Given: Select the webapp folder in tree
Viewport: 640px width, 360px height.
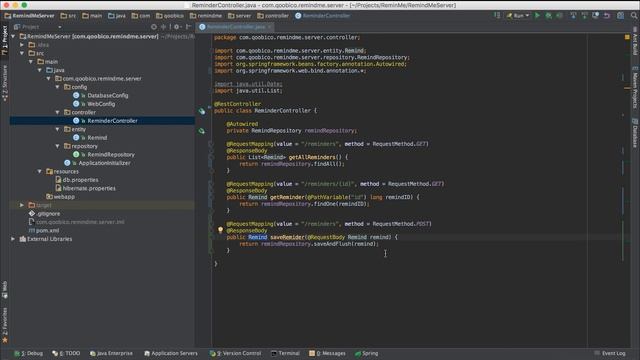Looking at the screenshot, I should [60, 197].
